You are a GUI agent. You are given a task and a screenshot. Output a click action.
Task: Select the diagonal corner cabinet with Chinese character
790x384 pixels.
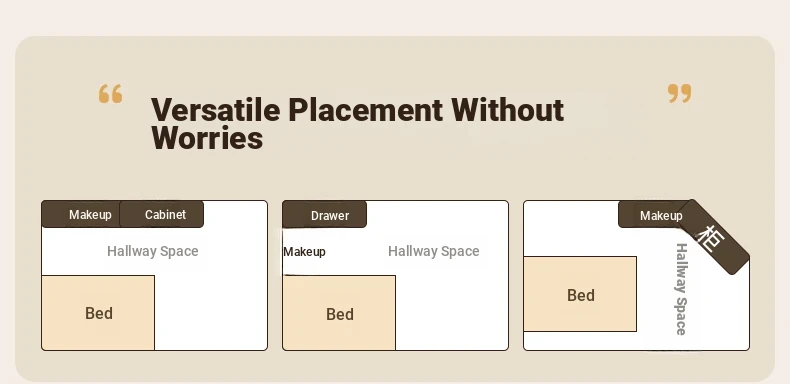(713, 237)
